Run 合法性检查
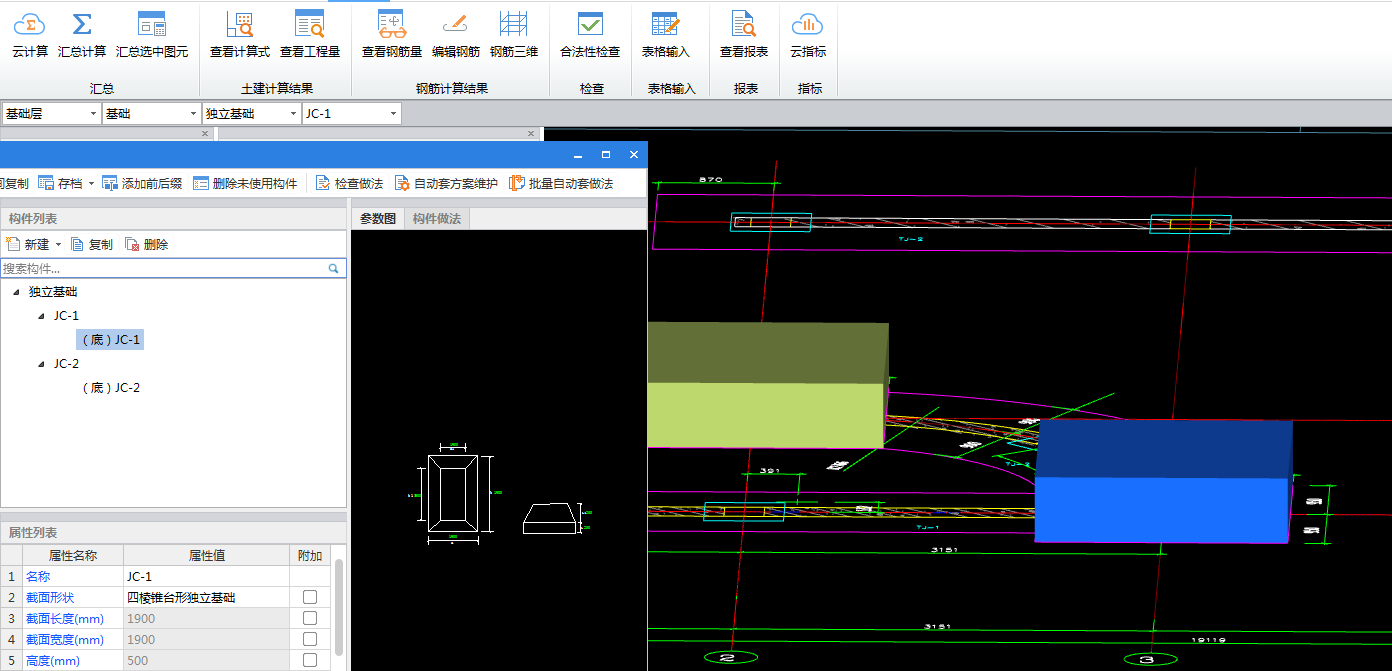1392x671 pixels. tap(590, 36)
